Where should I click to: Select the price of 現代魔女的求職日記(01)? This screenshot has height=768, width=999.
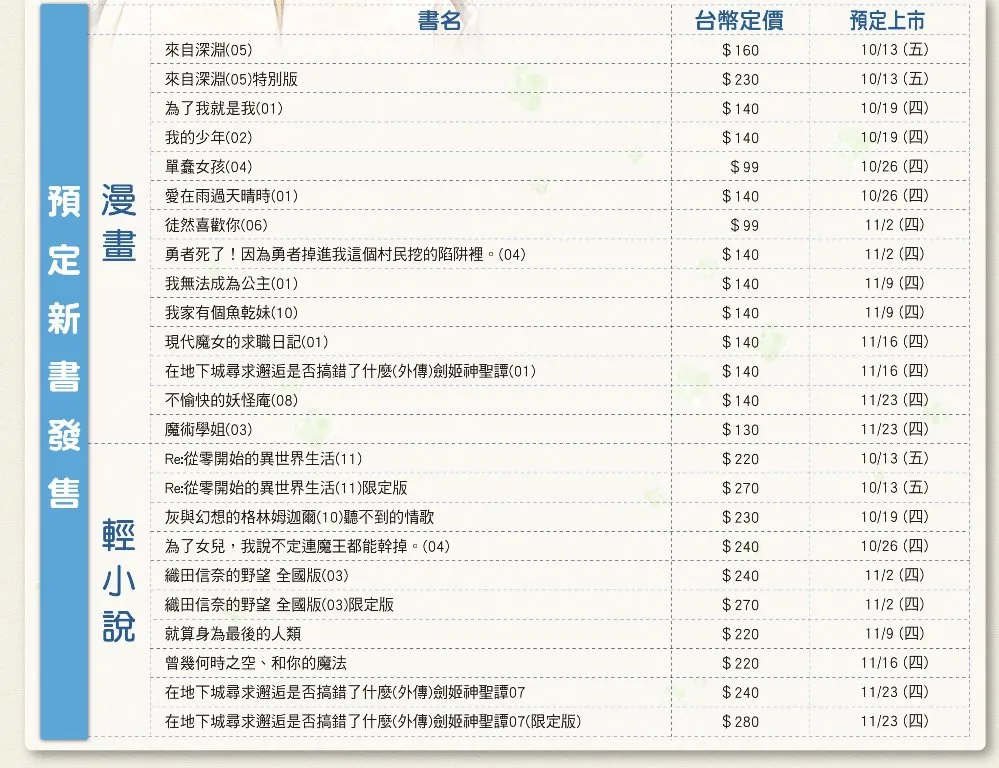740,342
